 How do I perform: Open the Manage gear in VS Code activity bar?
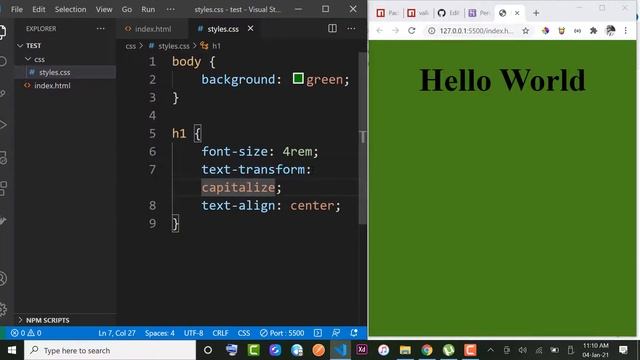click(x=2, y=309)
